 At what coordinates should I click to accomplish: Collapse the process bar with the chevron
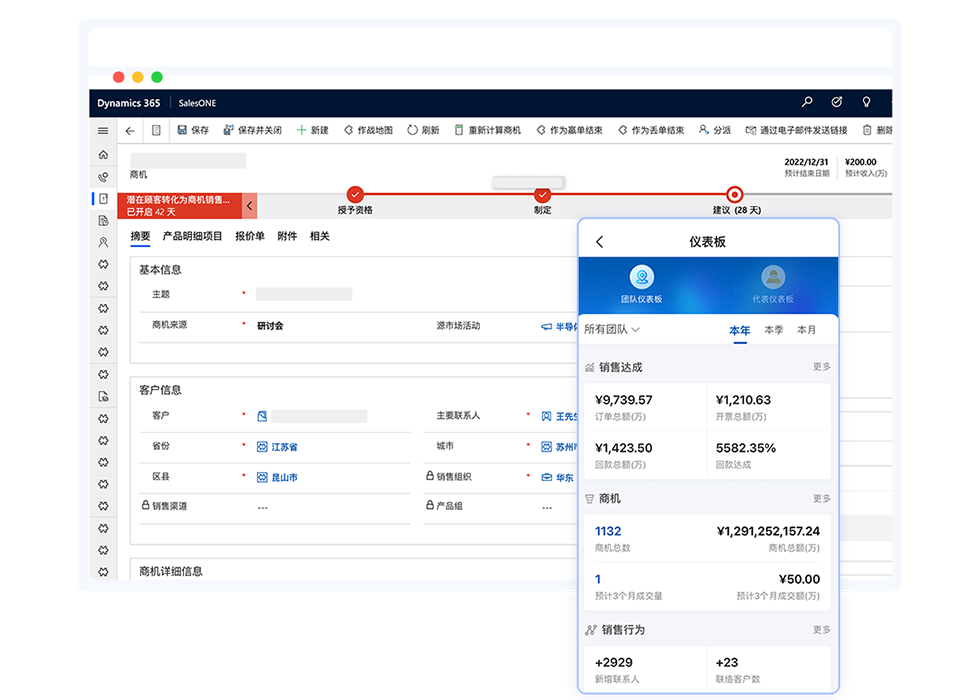tap(250, 206)
